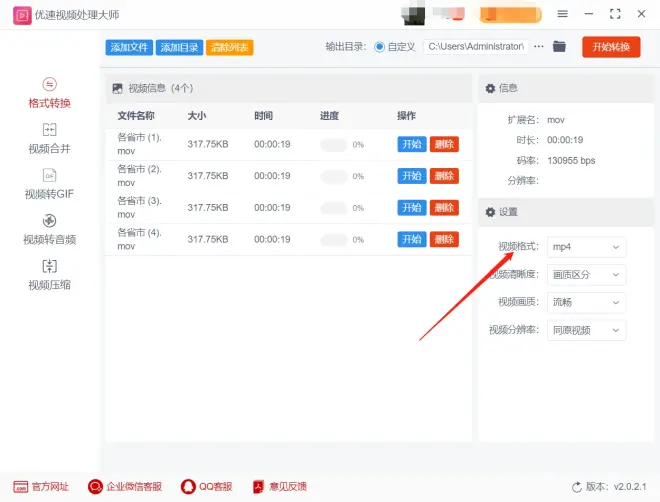Click the 设置 panel gear icon

pos(490,212)
